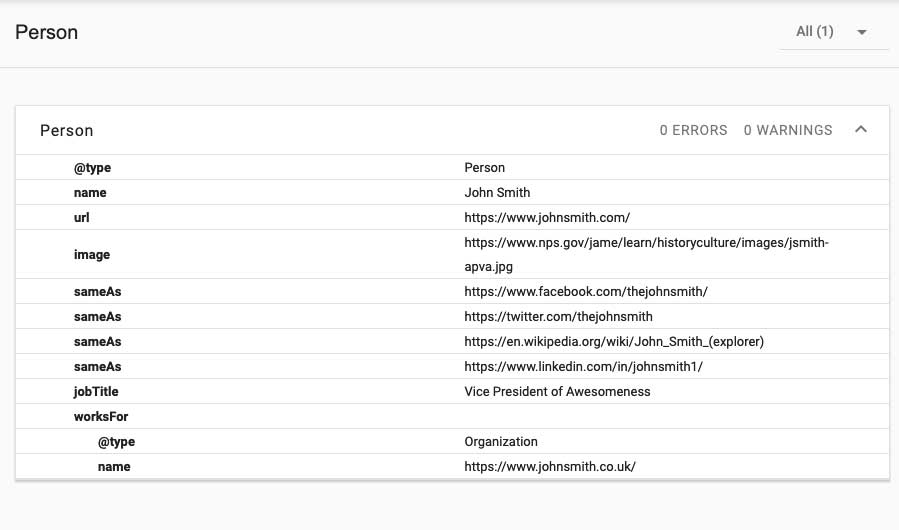Click the worksFor property label

101,417
